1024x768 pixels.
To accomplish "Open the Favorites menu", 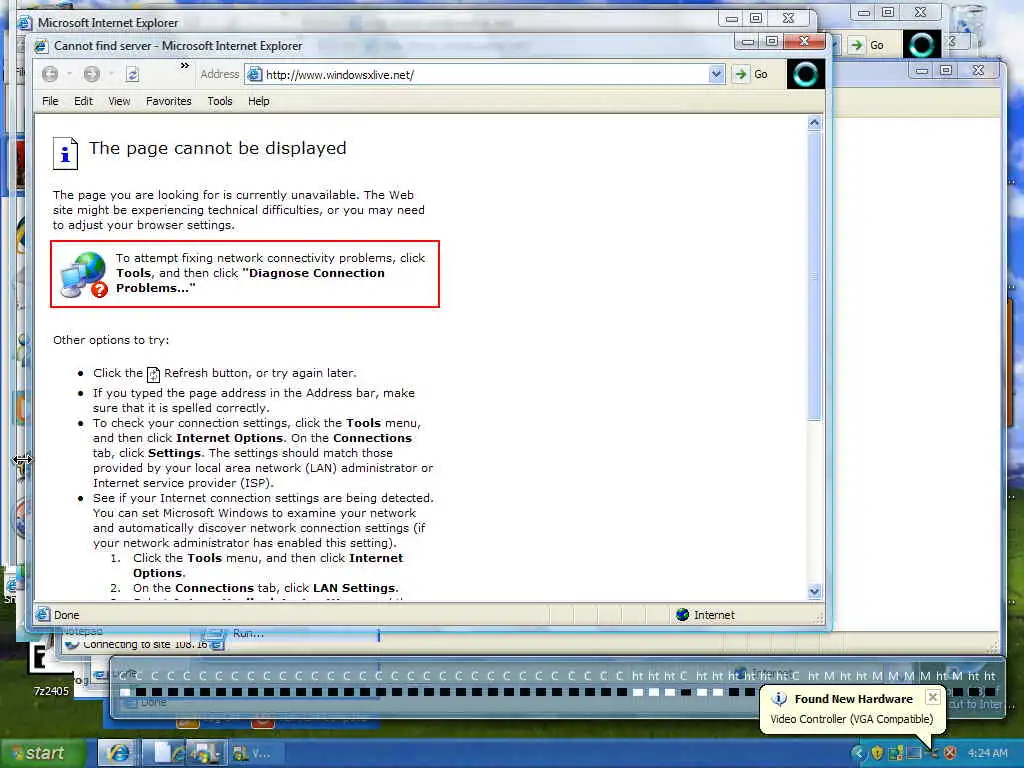I will 168,101.
